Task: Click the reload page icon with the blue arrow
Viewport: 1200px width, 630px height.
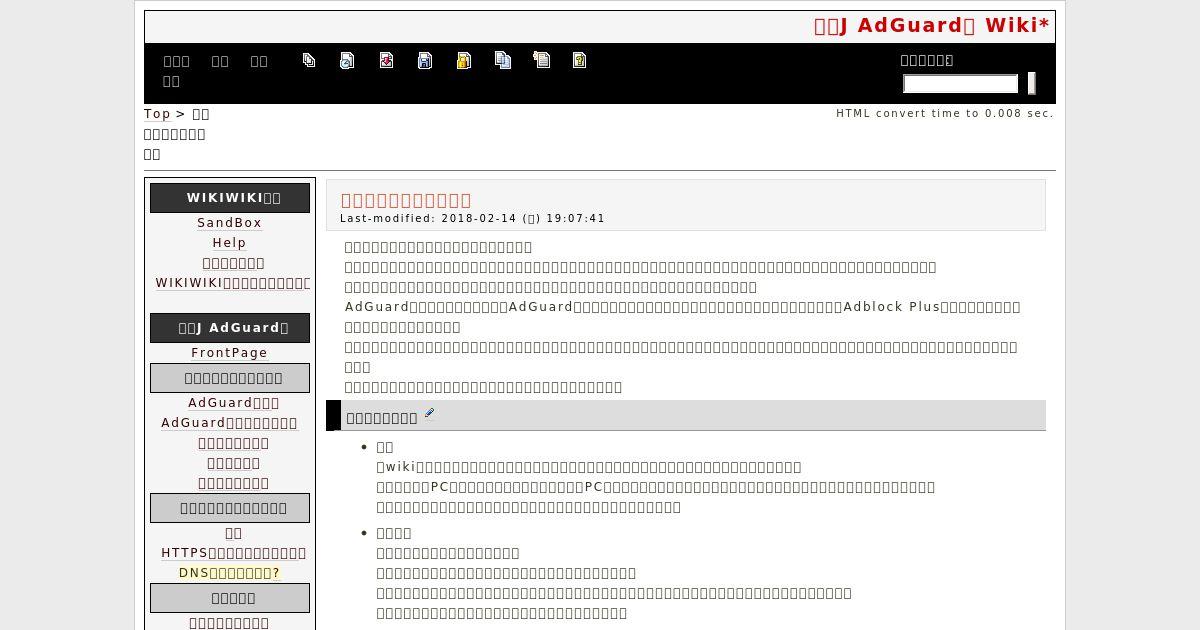Action: point(347,60)
